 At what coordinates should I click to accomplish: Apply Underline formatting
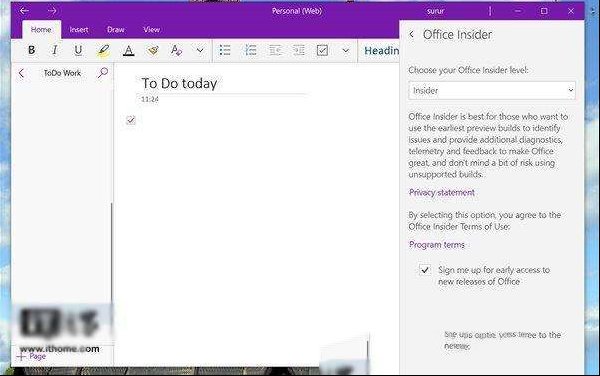78,50
